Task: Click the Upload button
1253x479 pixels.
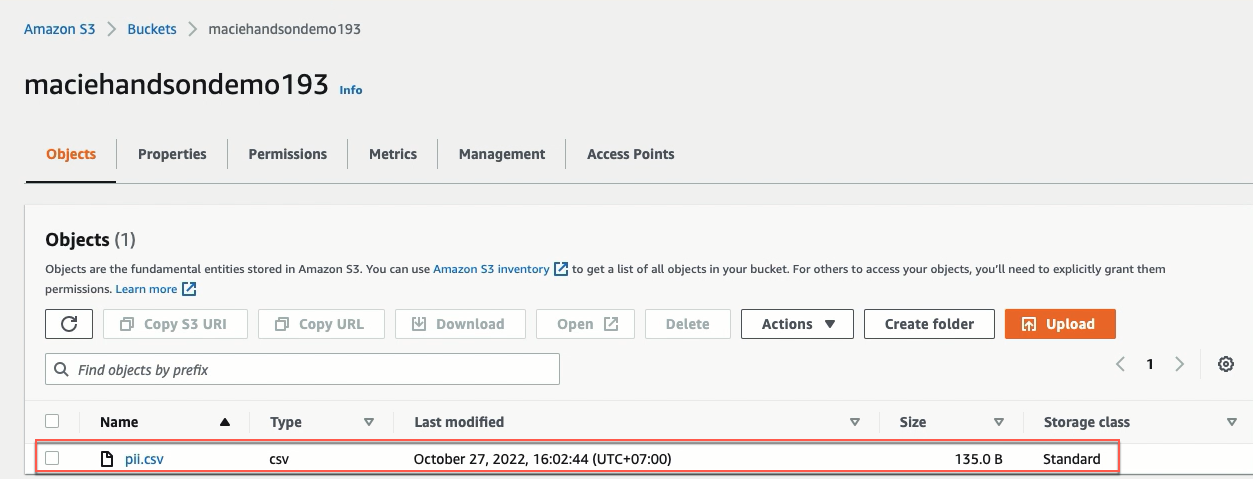Action: (1060, 324)
